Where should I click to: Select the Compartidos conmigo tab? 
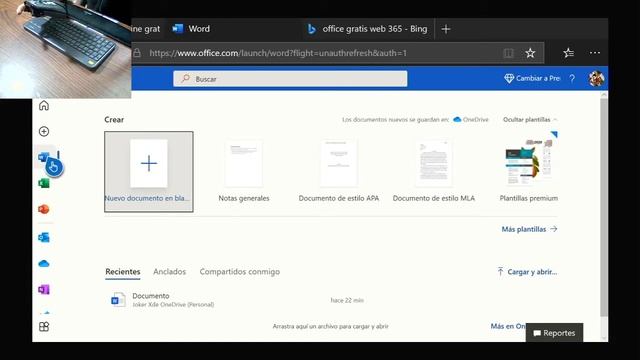coord(240,272)
